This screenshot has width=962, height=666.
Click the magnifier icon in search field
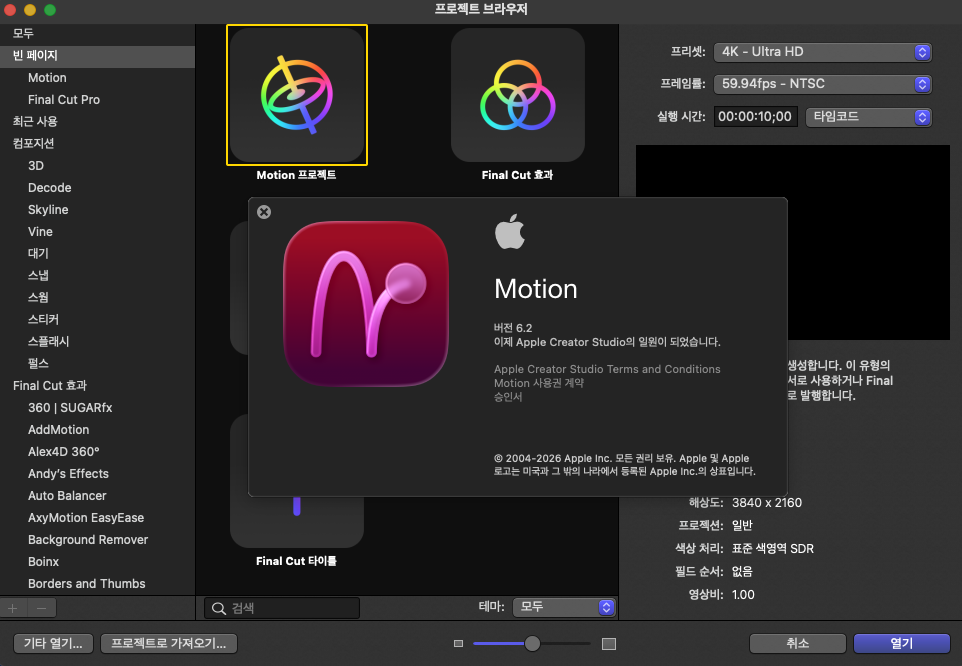[217, 608]
